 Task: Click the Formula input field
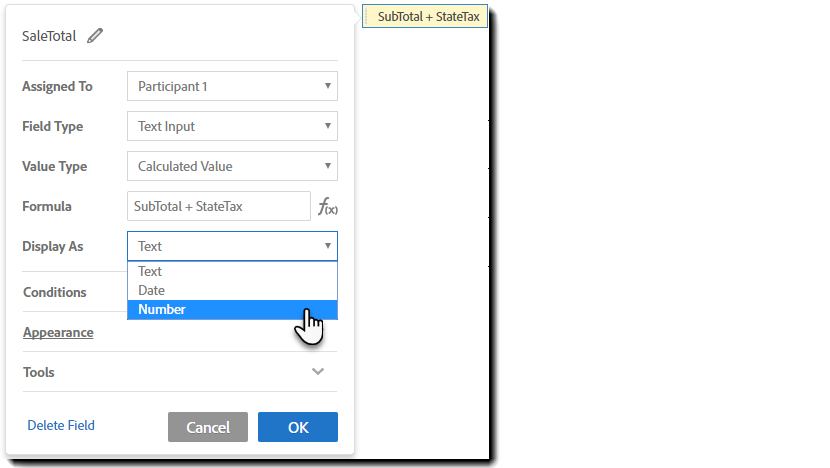pyautogui.click(x=219, y=207)
